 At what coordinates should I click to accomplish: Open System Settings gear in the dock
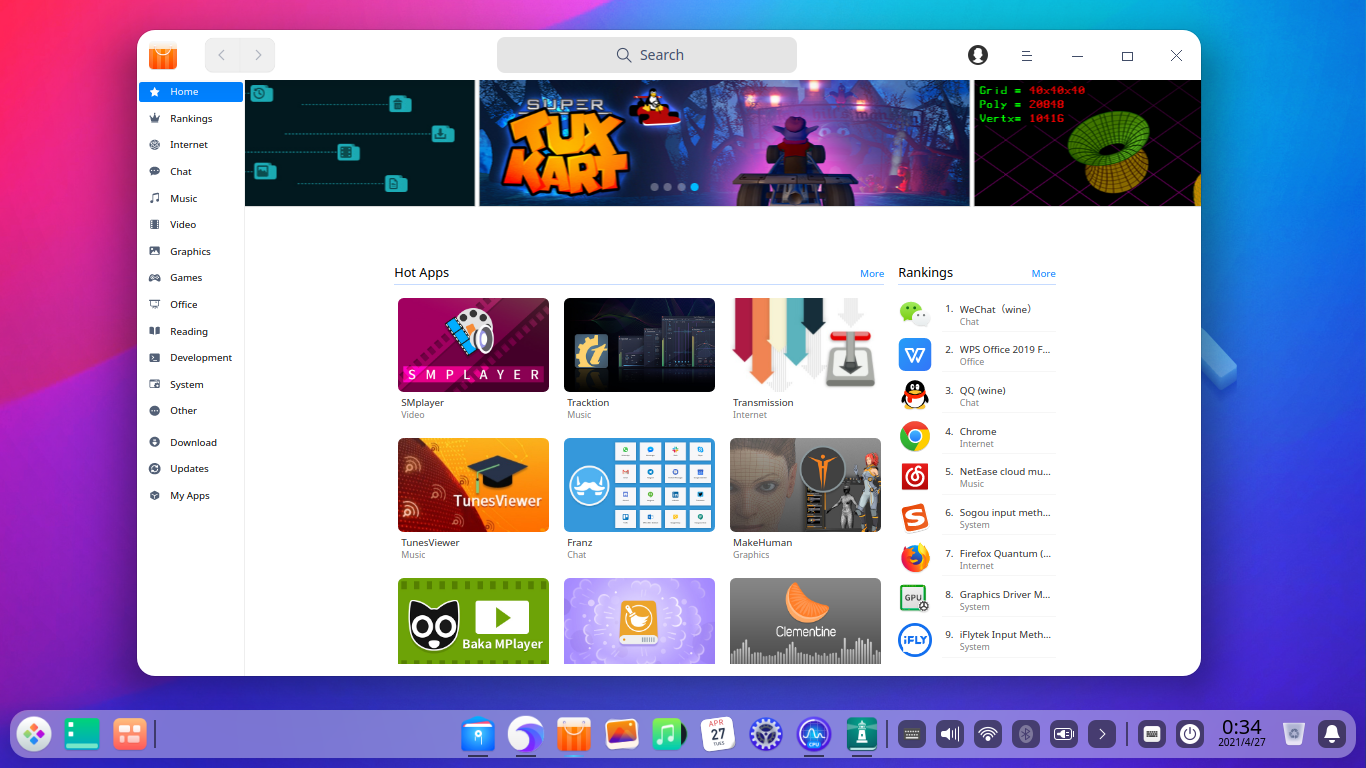766,735
